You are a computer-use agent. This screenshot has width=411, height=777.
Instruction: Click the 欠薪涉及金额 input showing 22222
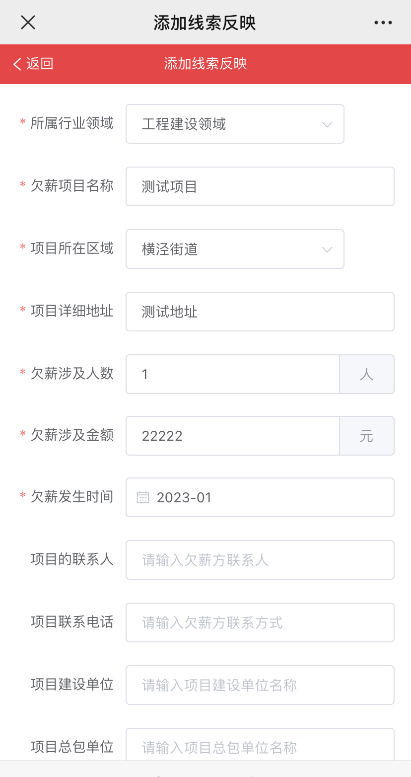click(x=233, y=436)
